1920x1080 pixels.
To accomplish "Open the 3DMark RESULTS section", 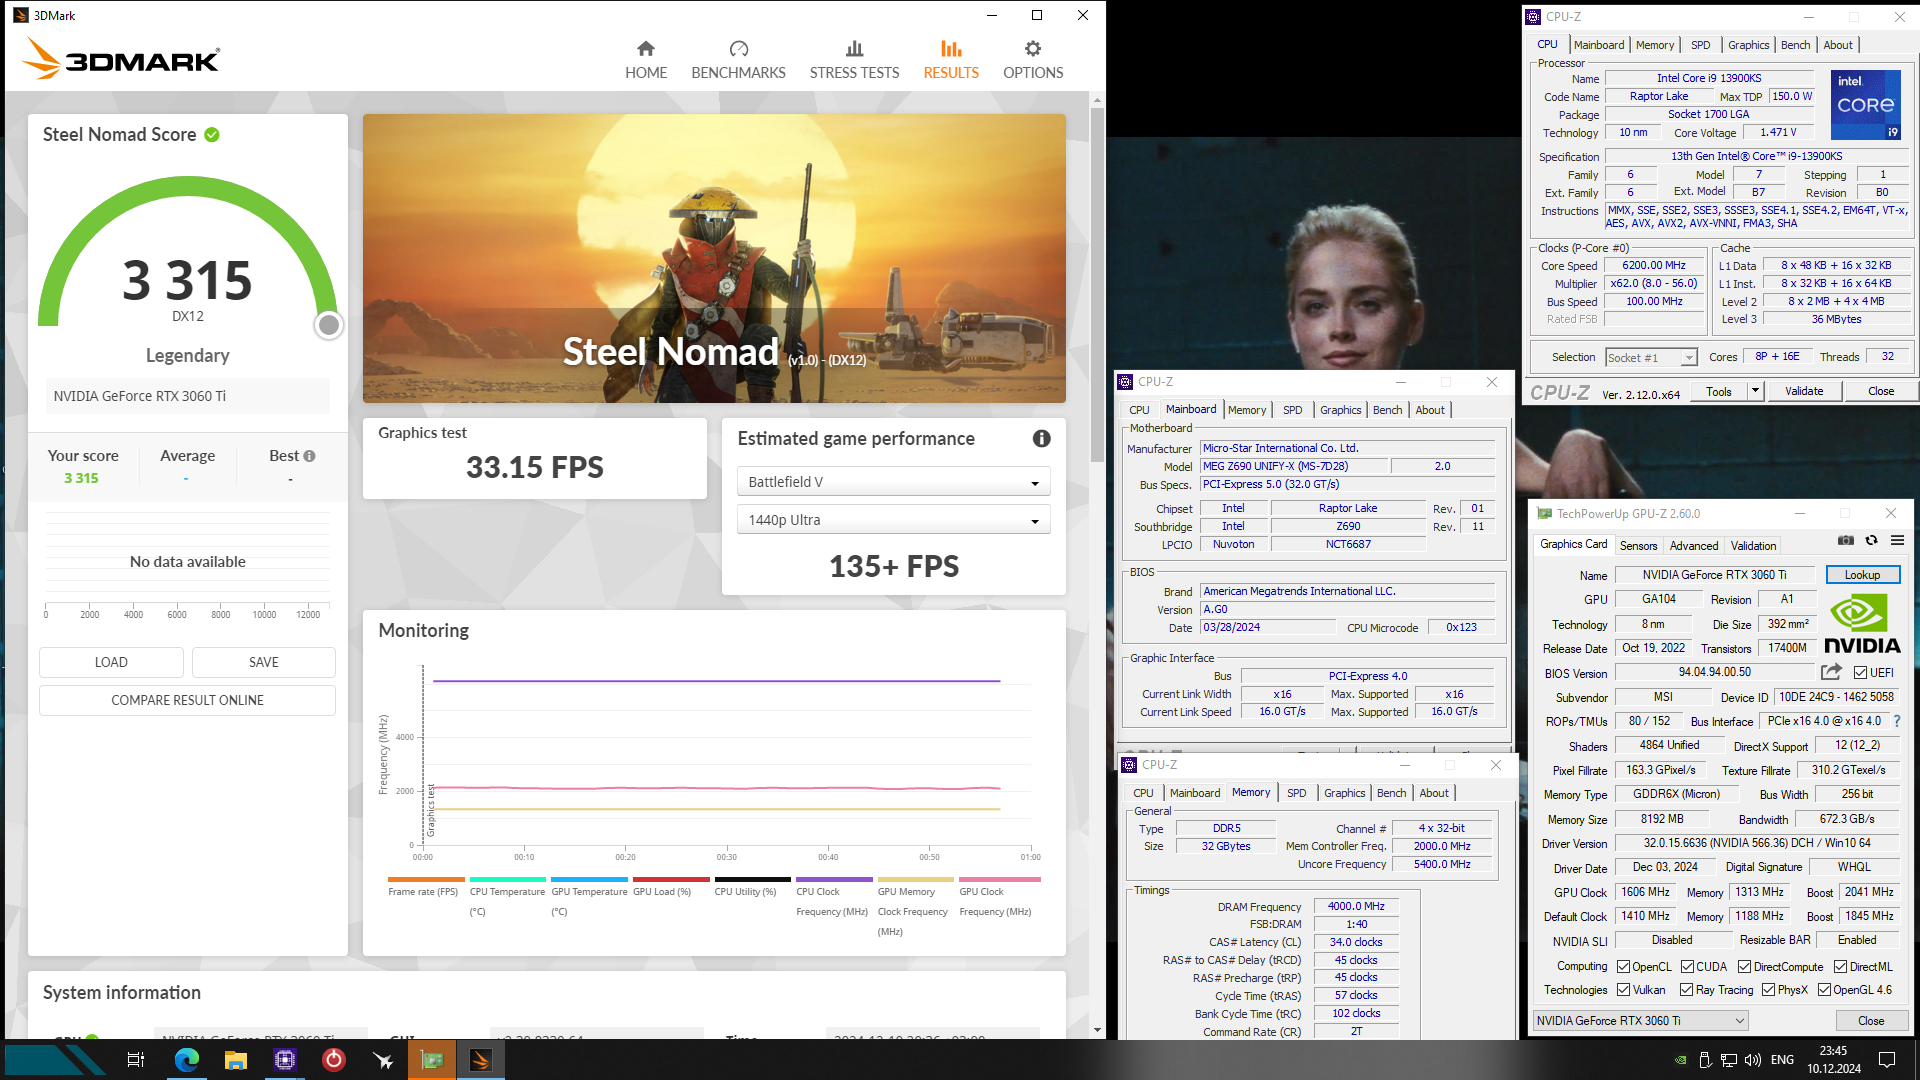I will pyautogui.click(x=951, y=60).
